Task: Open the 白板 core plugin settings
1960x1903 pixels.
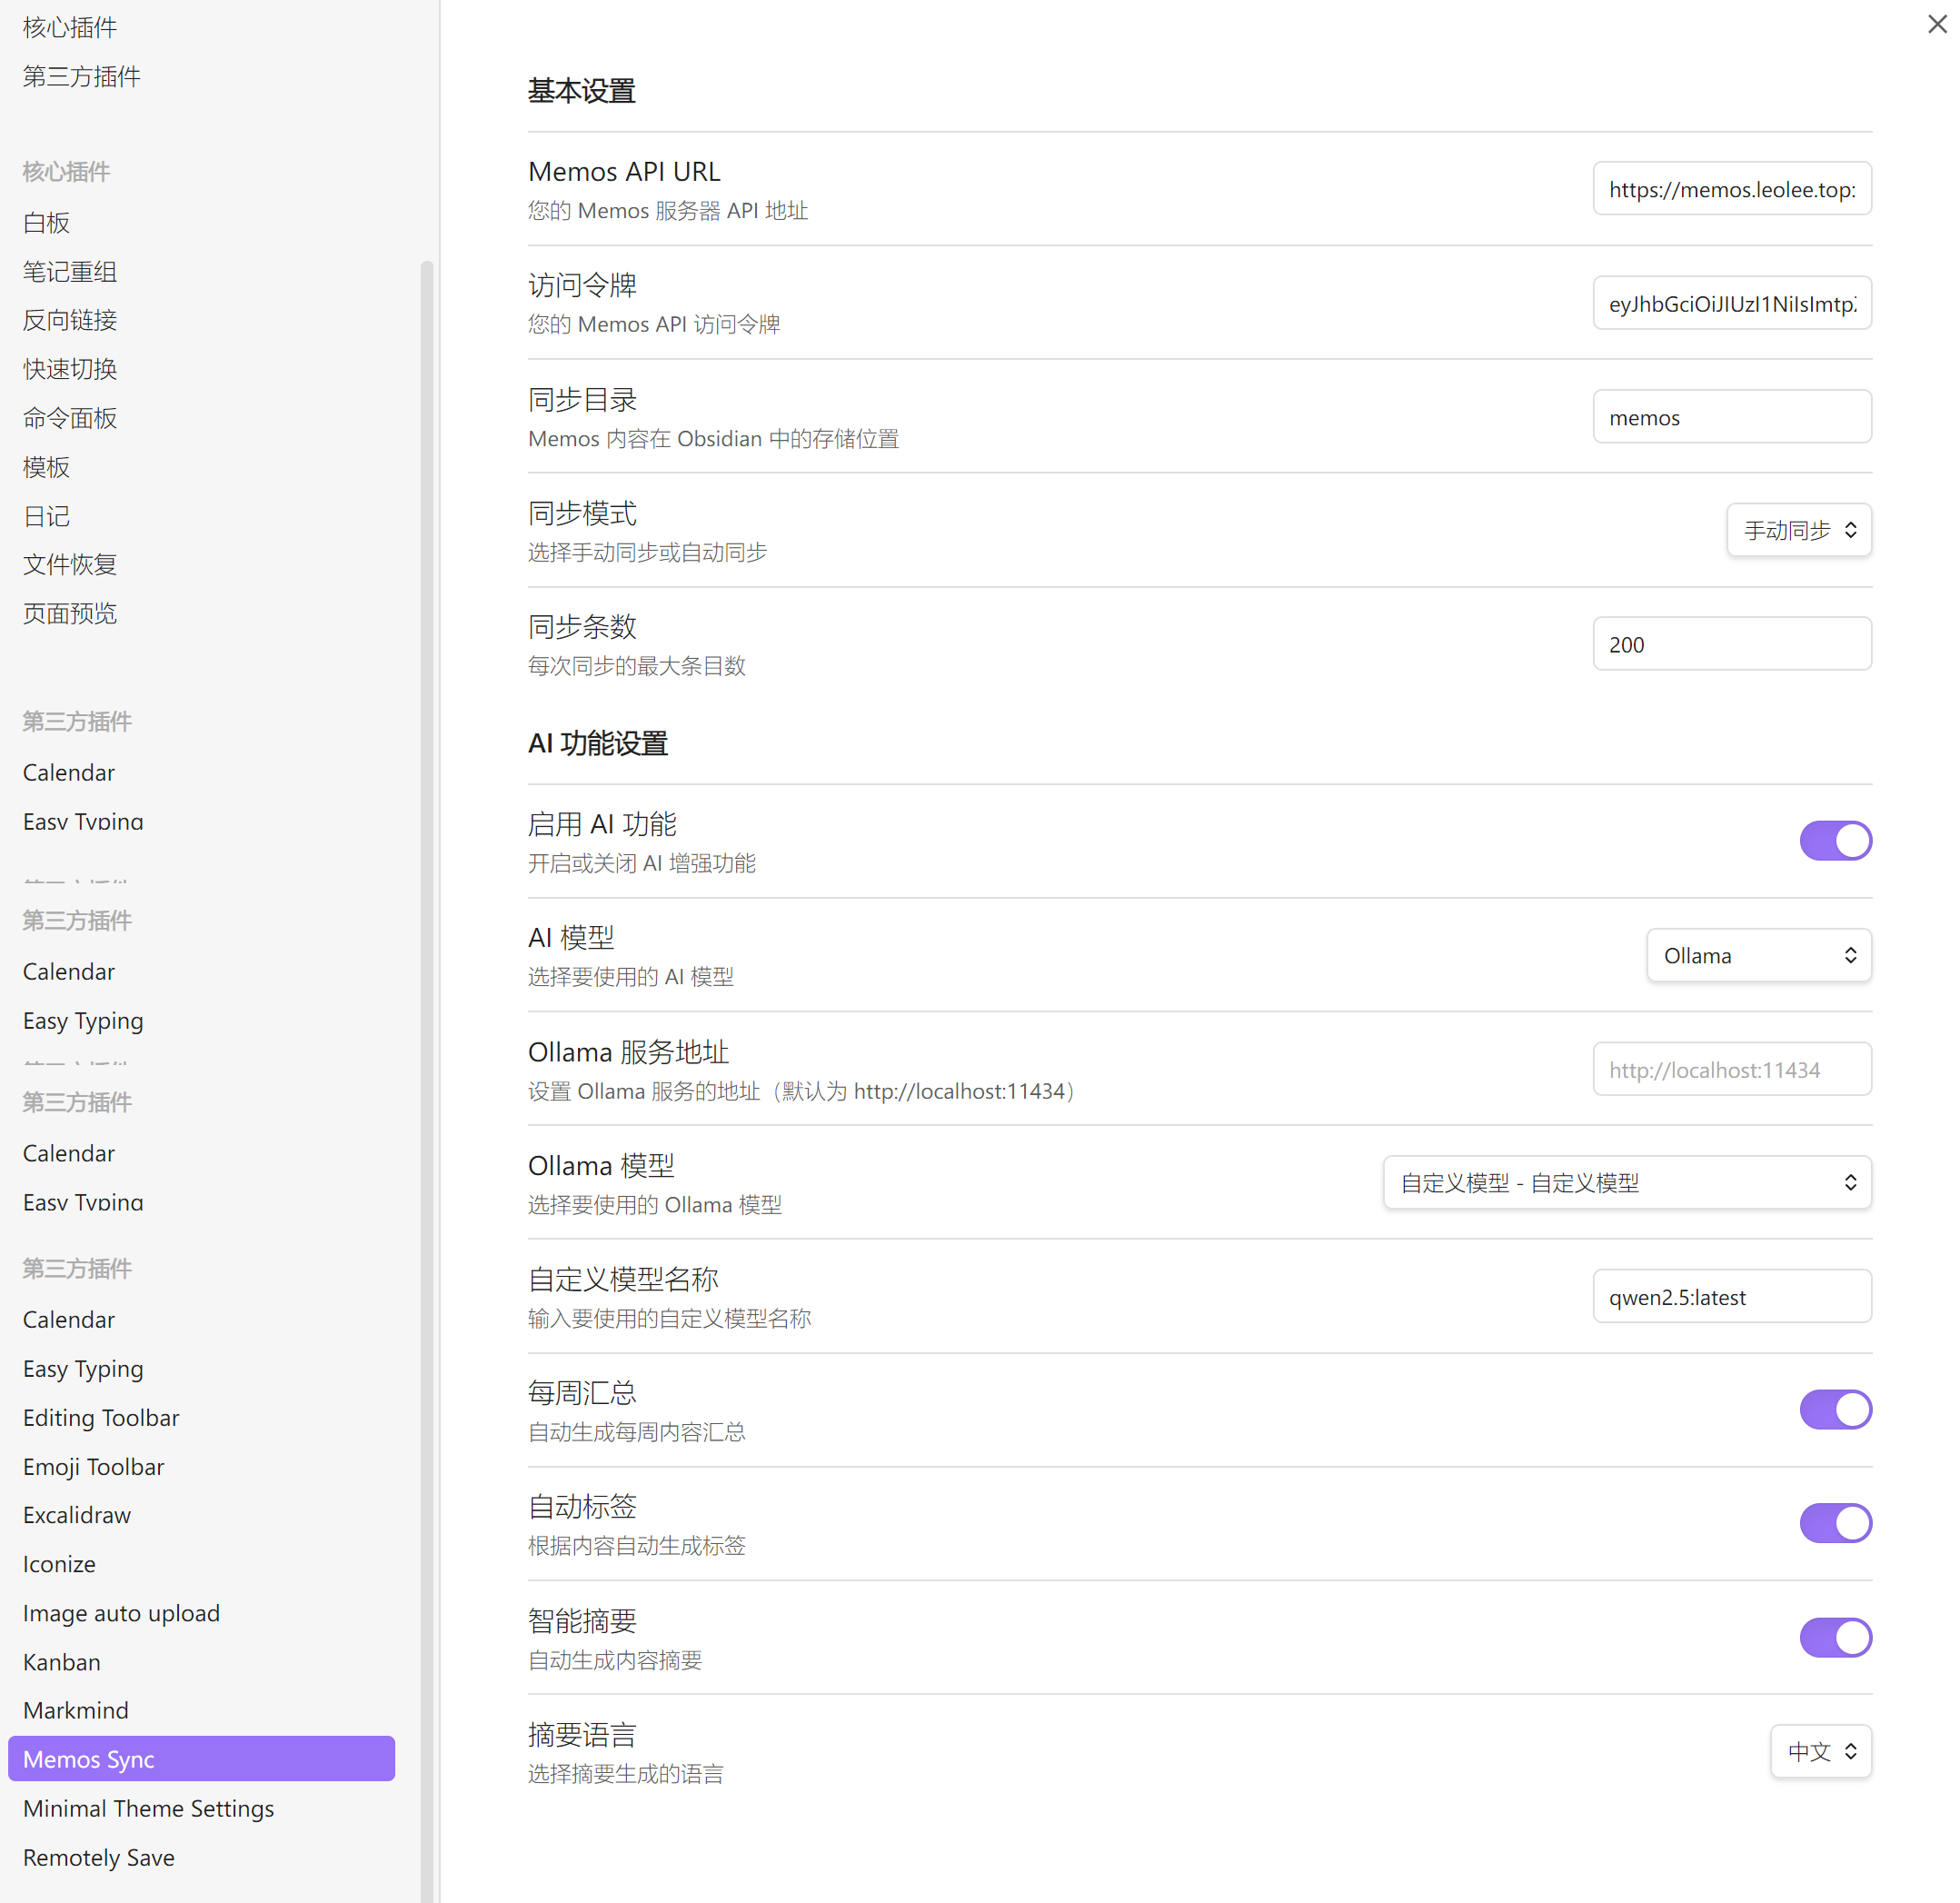Action: (45, 222)
